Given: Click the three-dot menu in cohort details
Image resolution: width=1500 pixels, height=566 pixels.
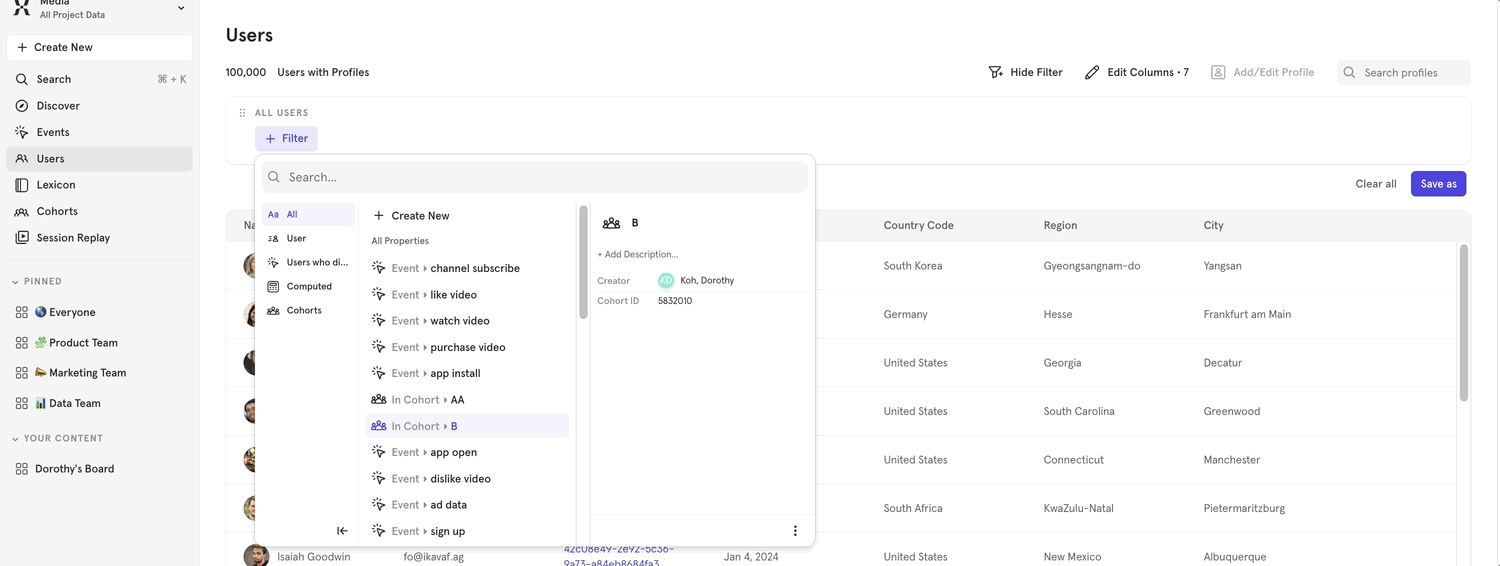Looking at the screenshot, I should (795, 531).
